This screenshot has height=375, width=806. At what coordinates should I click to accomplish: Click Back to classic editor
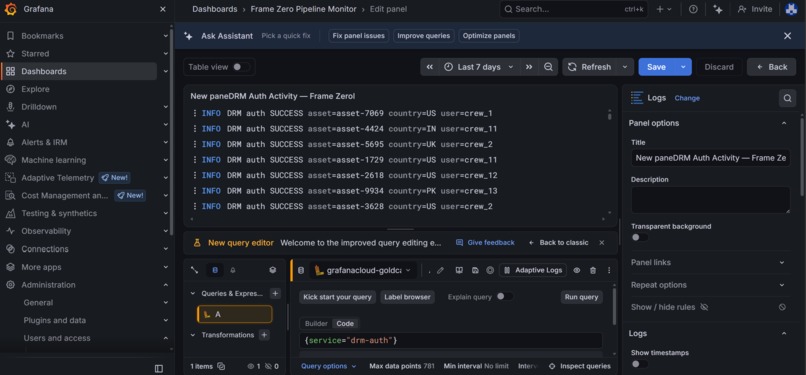coord(558,242)
